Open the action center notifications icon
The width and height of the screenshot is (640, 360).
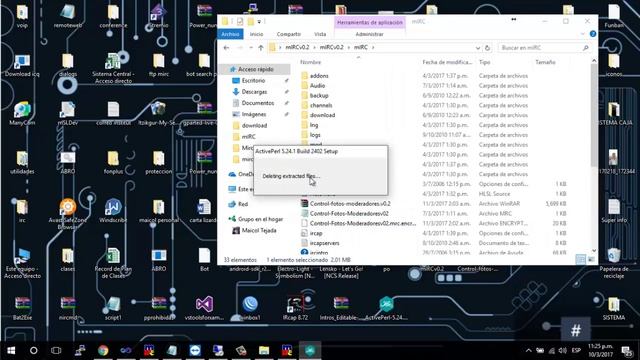click(x=627, y=350)
